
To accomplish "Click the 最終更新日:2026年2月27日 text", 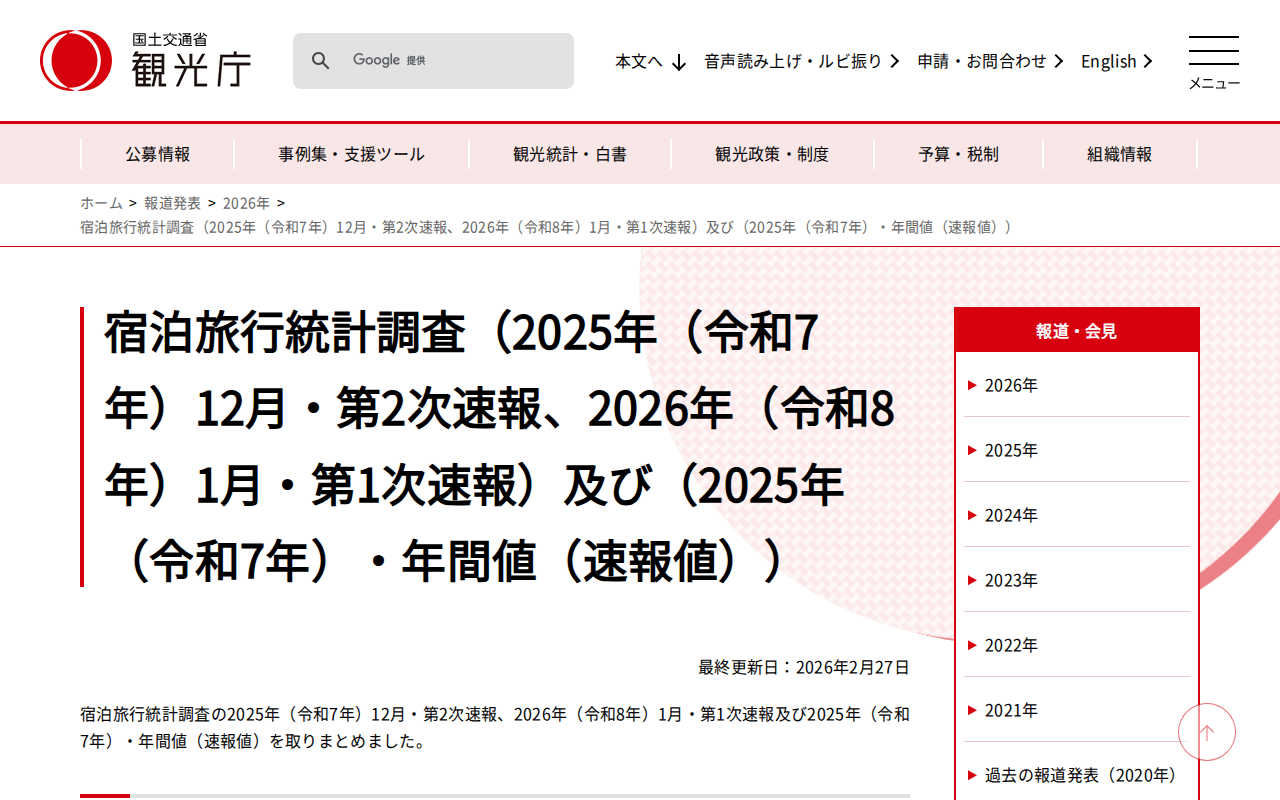I will pos(804,667).
